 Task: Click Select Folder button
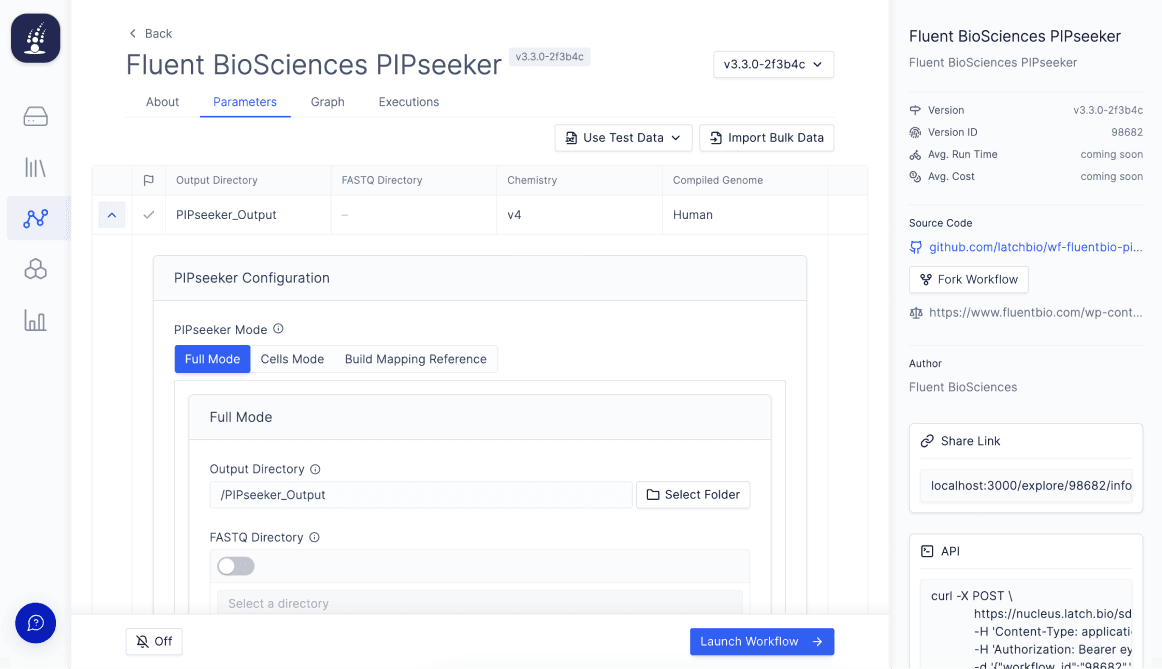coord(693,495)
